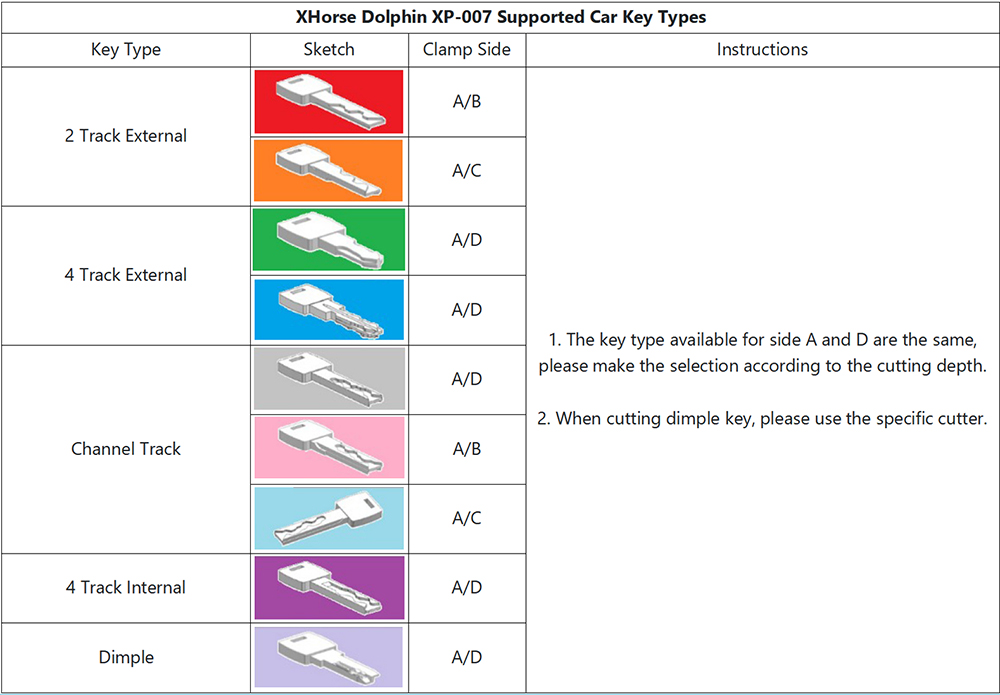This screenshot has height=695, width=1000.
Task: Click the gray Channel Track key sketch
Action: pos(328,379)
